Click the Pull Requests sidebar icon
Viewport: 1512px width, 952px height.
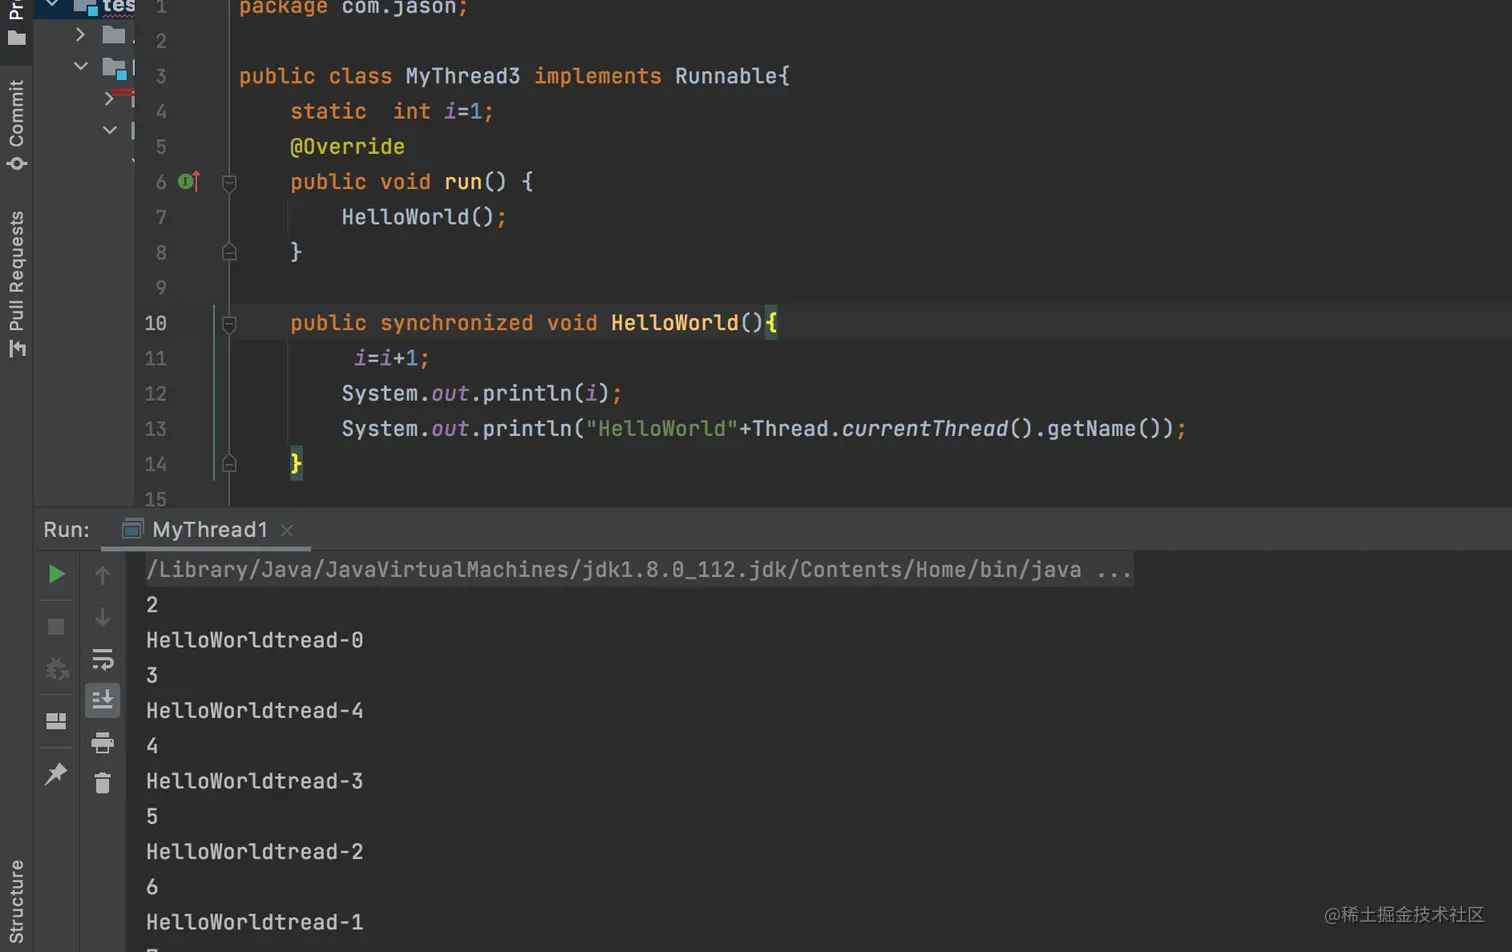click(x=17, y=348)
